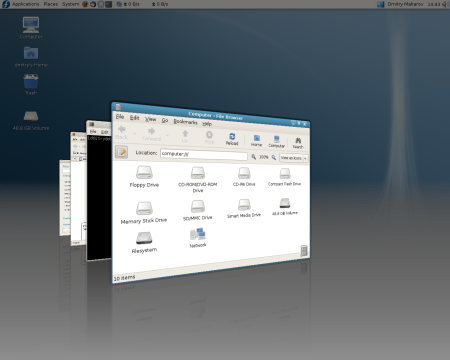Toggle the location bar edit mode button

121,152
